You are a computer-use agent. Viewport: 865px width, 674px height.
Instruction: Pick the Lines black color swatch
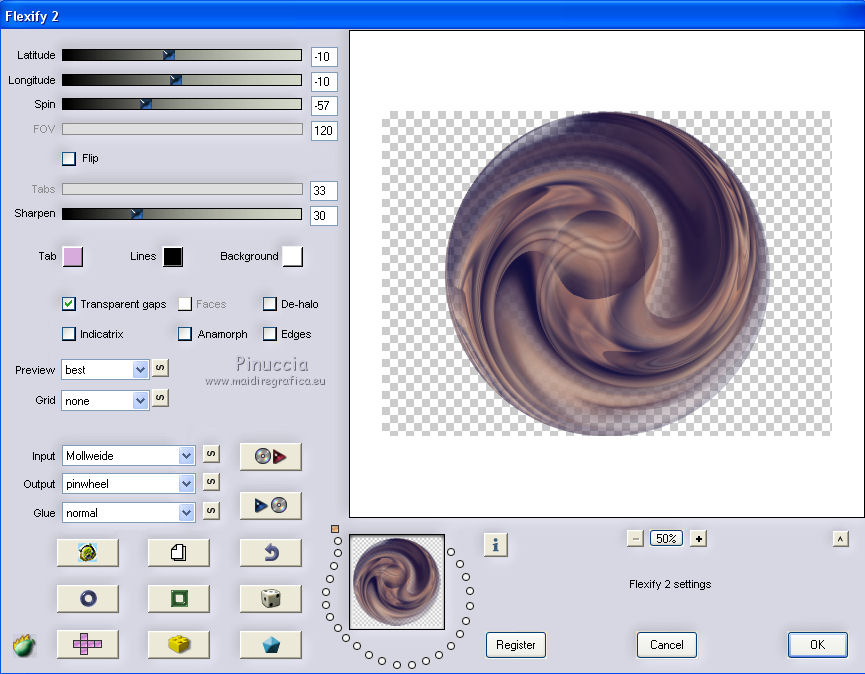pos(173,256)
